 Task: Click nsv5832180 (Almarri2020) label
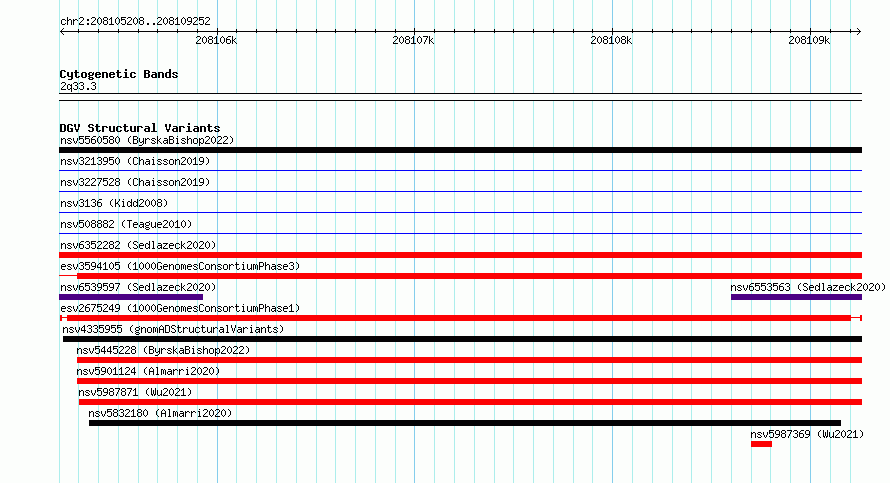click(160, 413)
